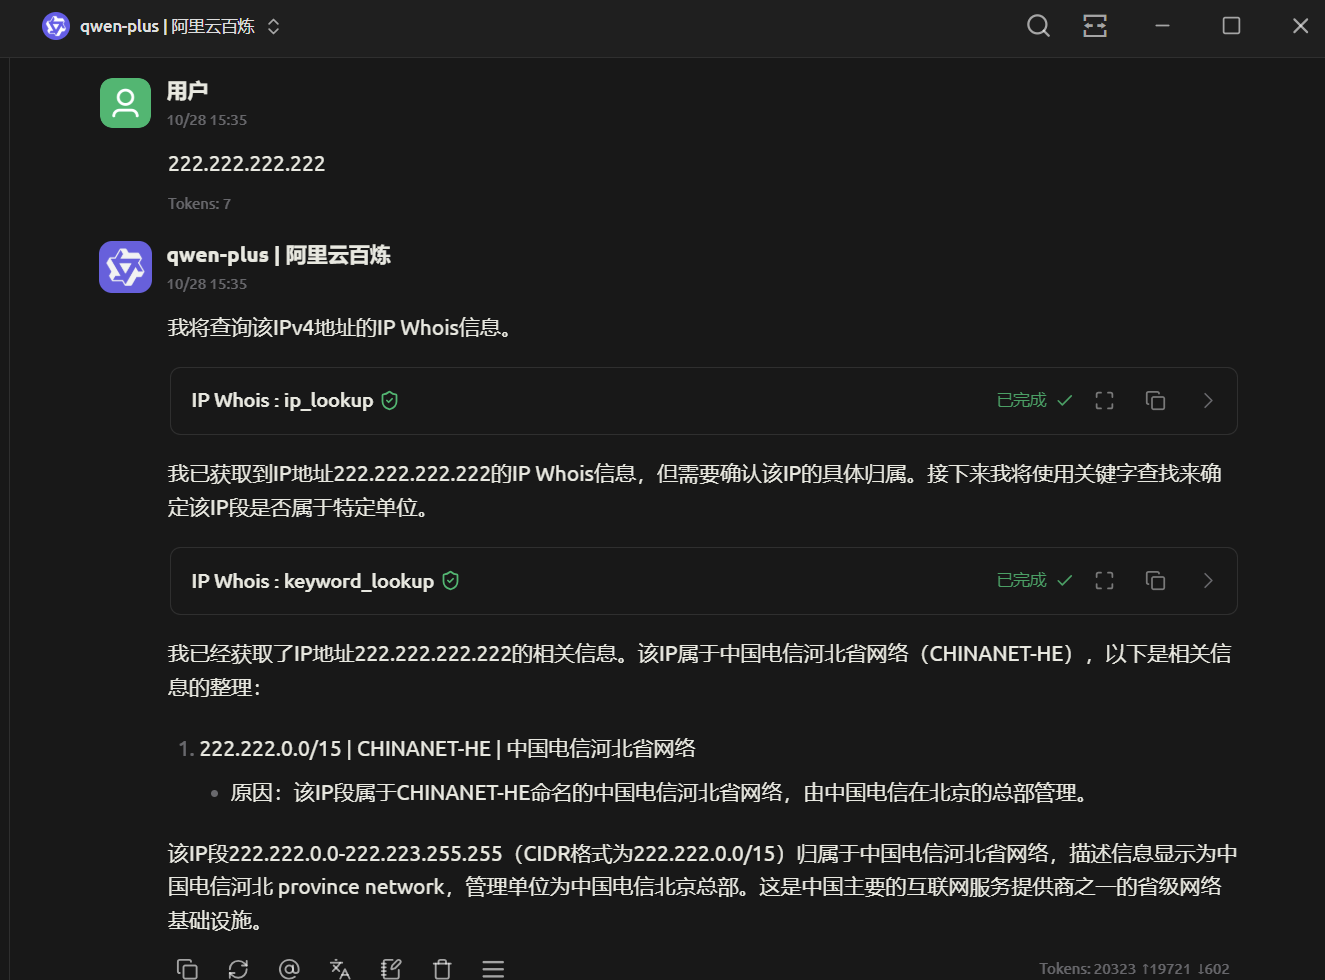Click the user's green avatar icon
The width and height of the screenshot is (1325, 980).
click(x=125, y=102)
